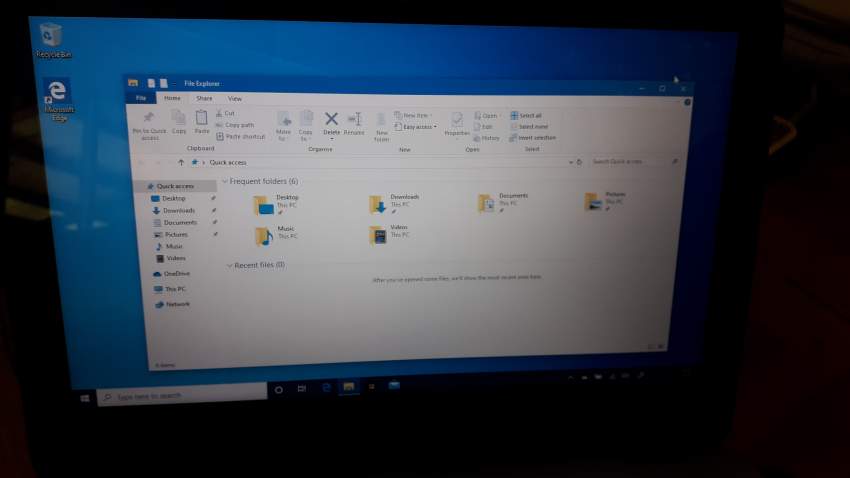Open the Downloads frequent folder

coord(394,203)
